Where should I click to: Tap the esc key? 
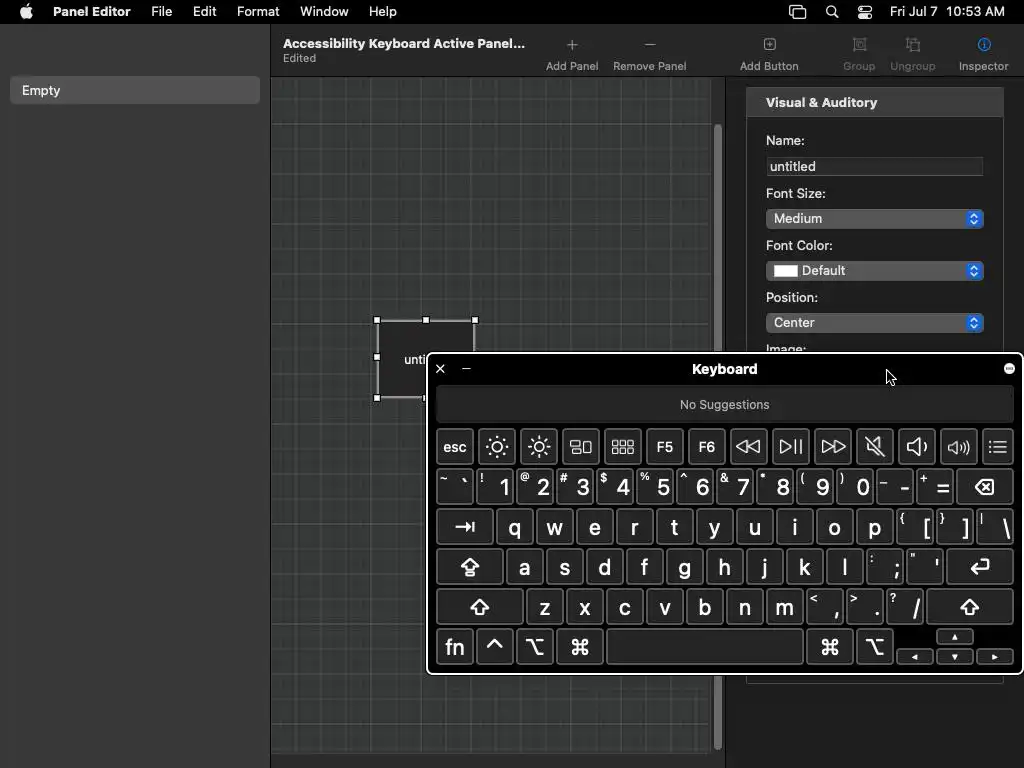(x=455, y=447)
